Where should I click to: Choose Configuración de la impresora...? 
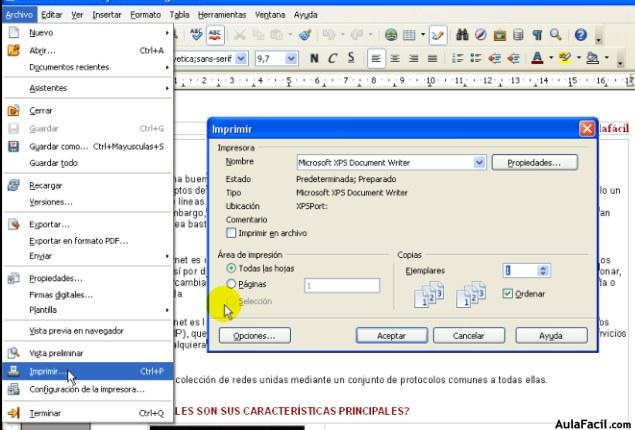(x=88, y=389)
